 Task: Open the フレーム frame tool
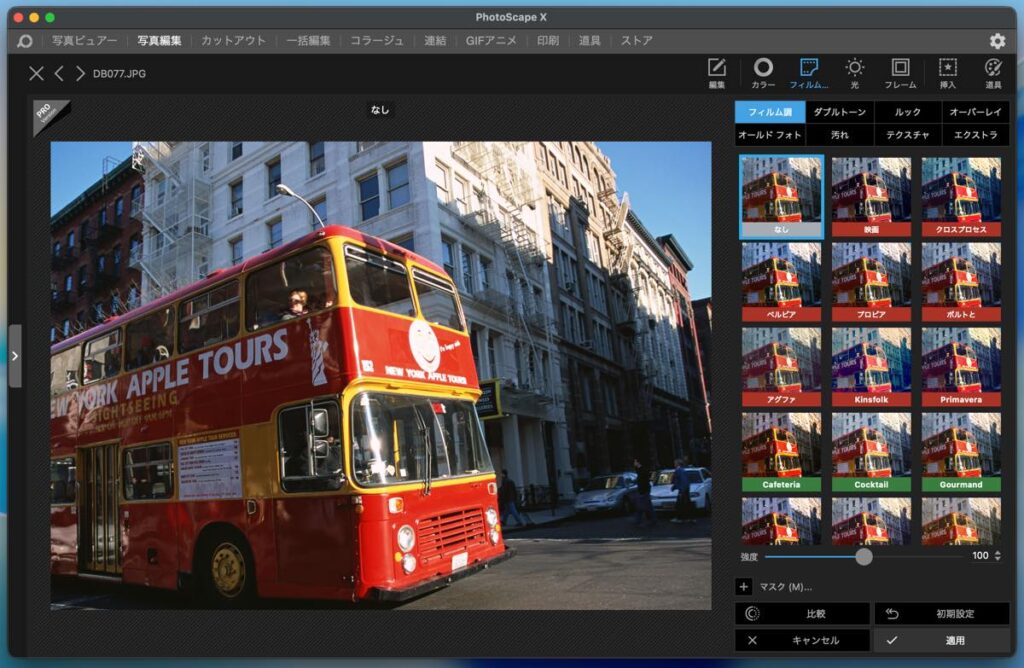[x=900, y=73]
